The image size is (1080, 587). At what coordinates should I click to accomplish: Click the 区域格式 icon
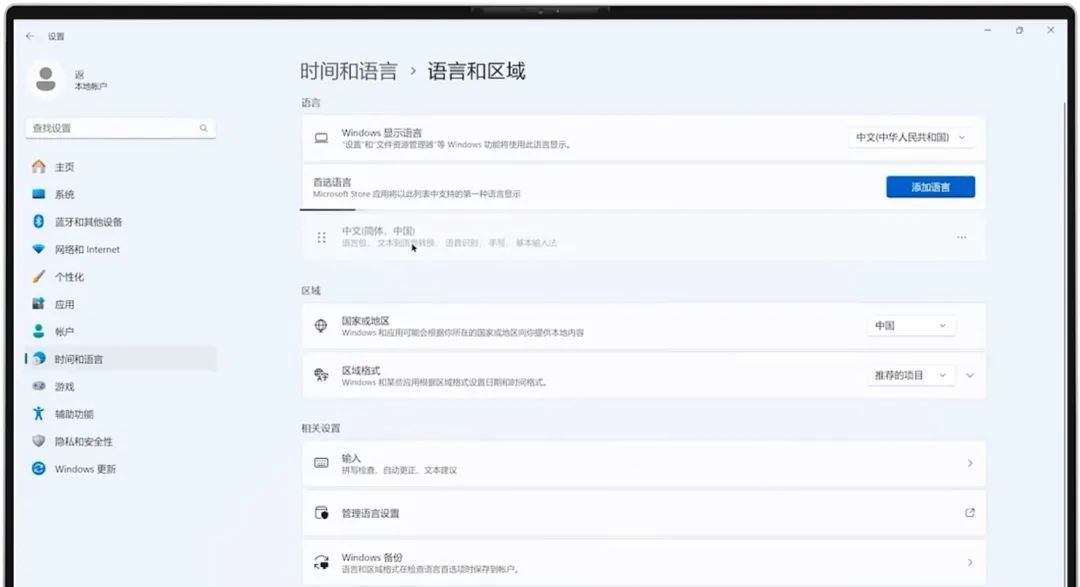tap(321, 375)
